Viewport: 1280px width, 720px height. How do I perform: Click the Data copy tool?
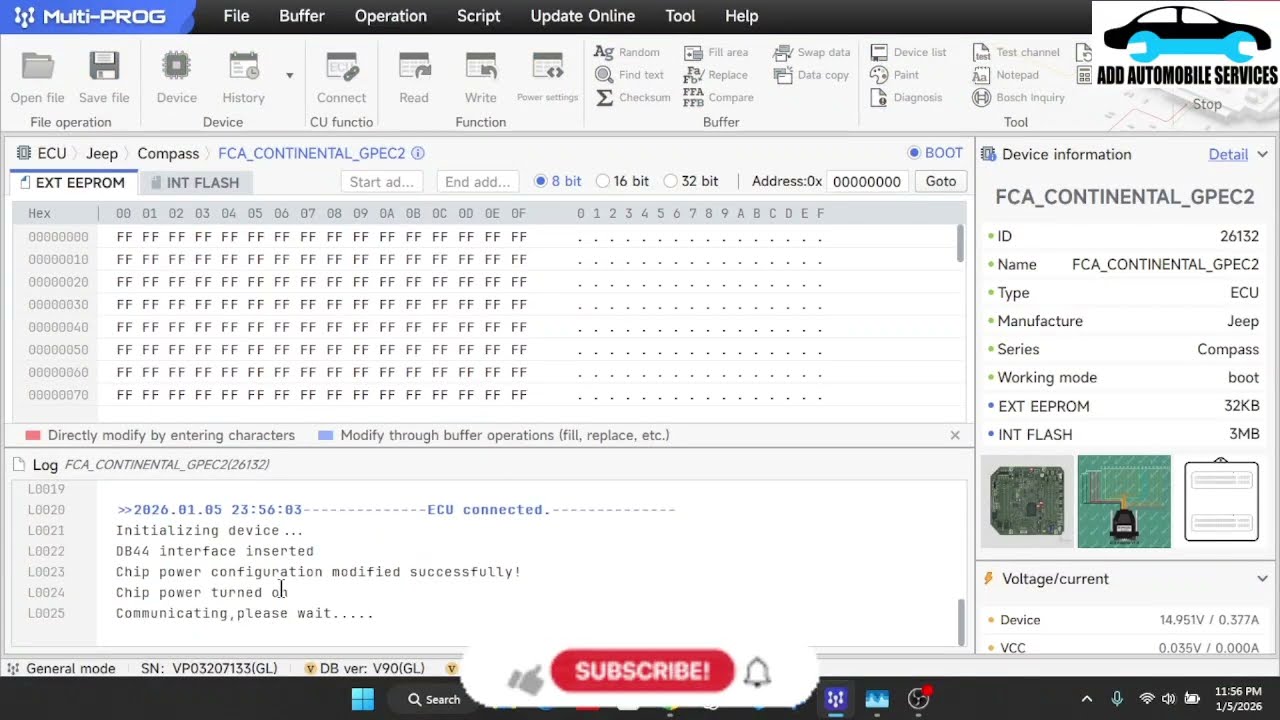tap(811, 75)
